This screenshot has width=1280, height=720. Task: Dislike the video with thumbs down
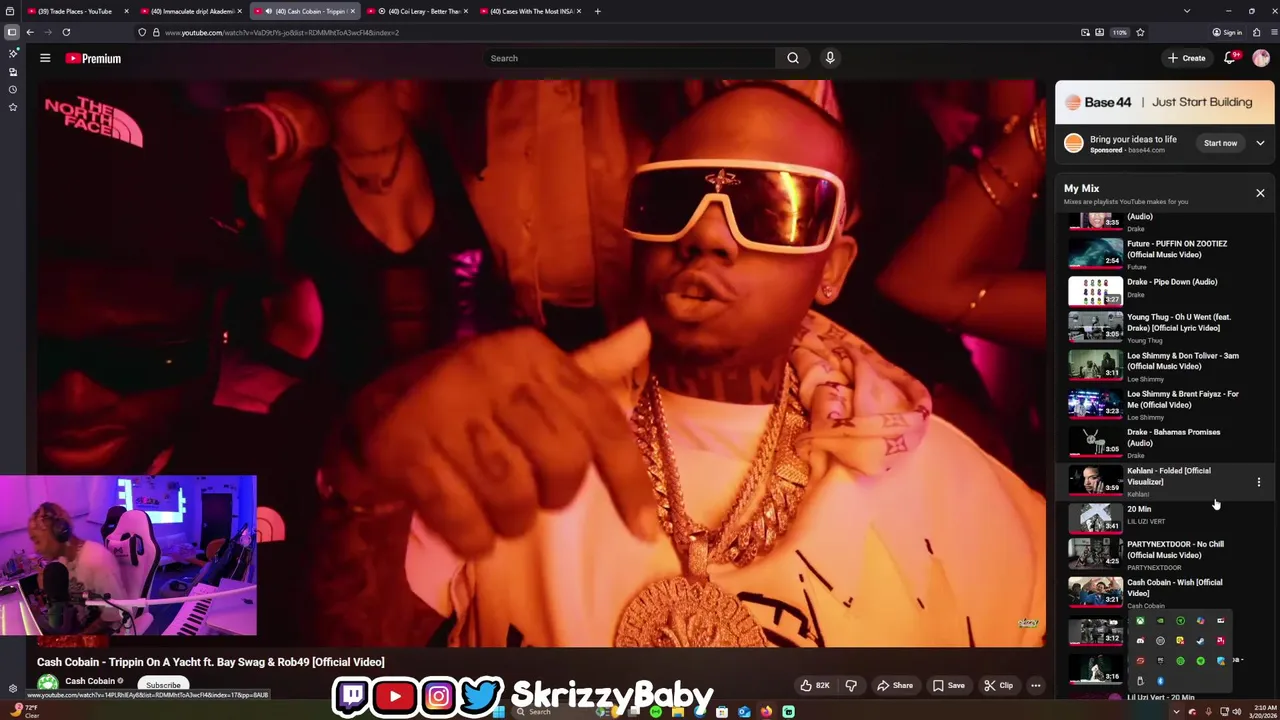pos(851,685)
